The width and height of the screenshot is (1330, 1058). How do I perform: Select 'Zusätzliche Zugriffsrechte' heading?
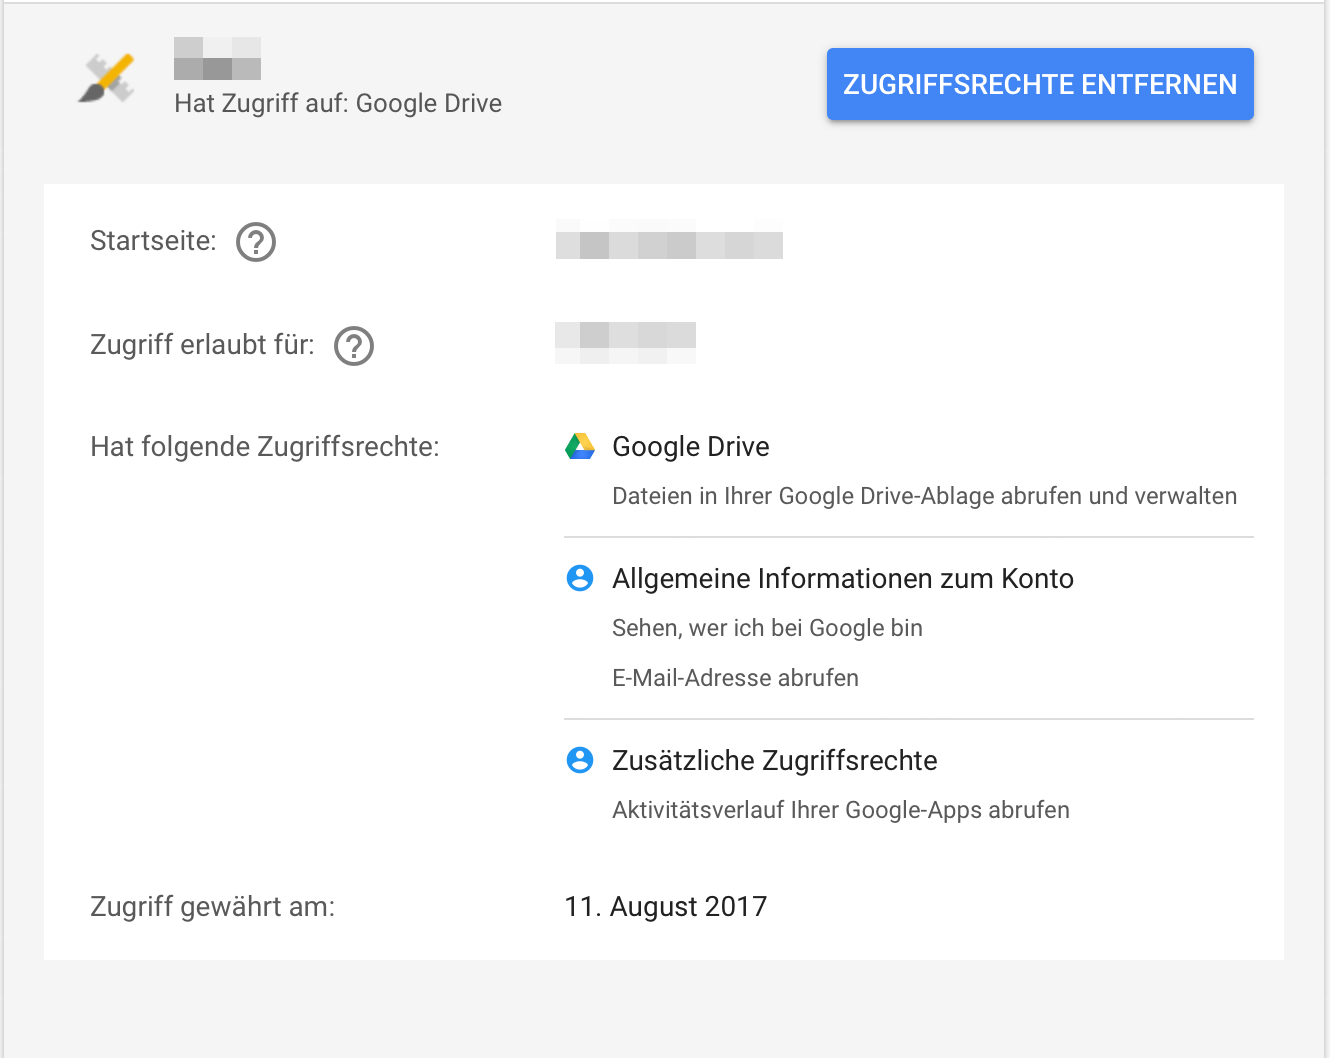point(775,760)
